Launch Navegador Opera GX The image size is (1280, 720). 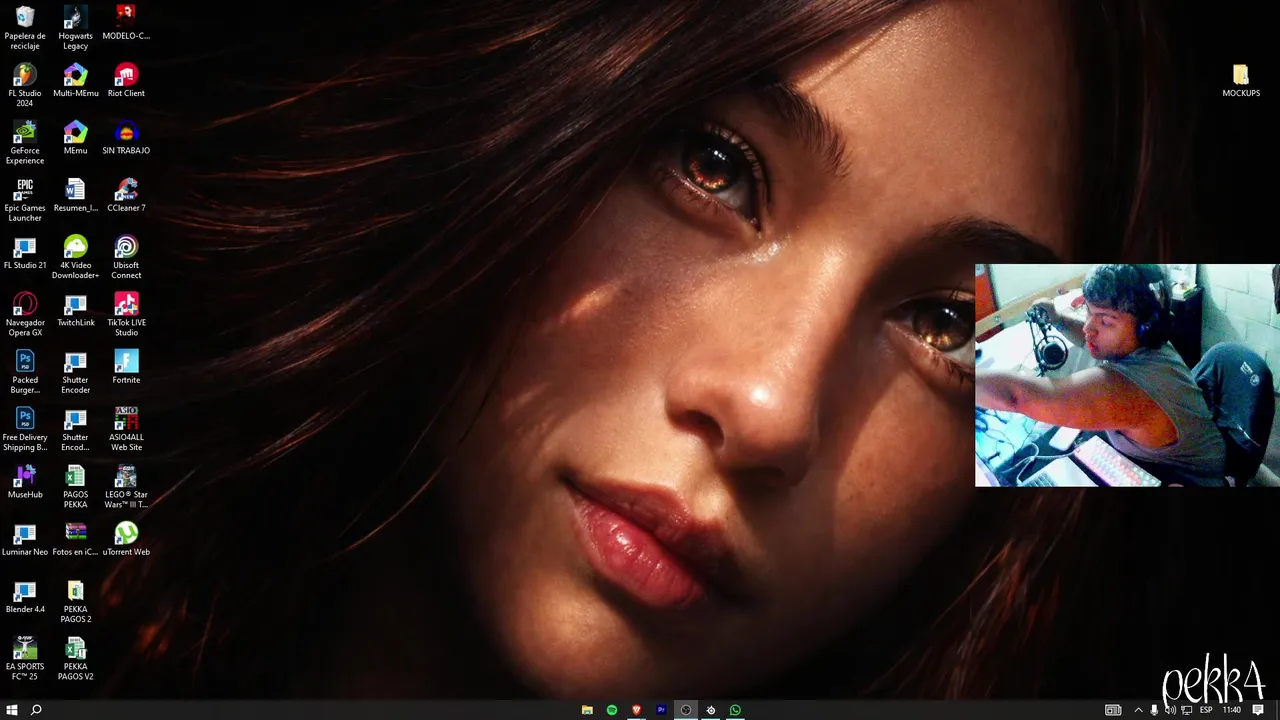25,314
